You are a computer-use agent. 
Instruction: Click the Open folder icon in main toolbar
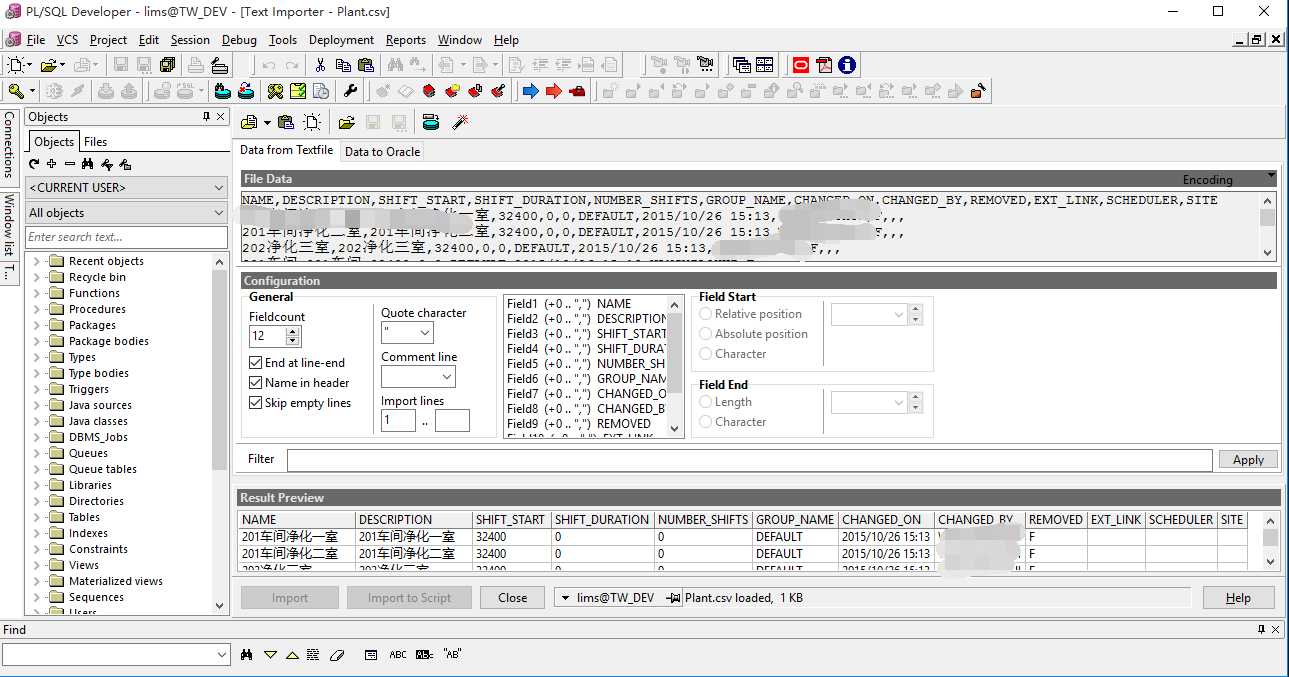click(48, 65)
